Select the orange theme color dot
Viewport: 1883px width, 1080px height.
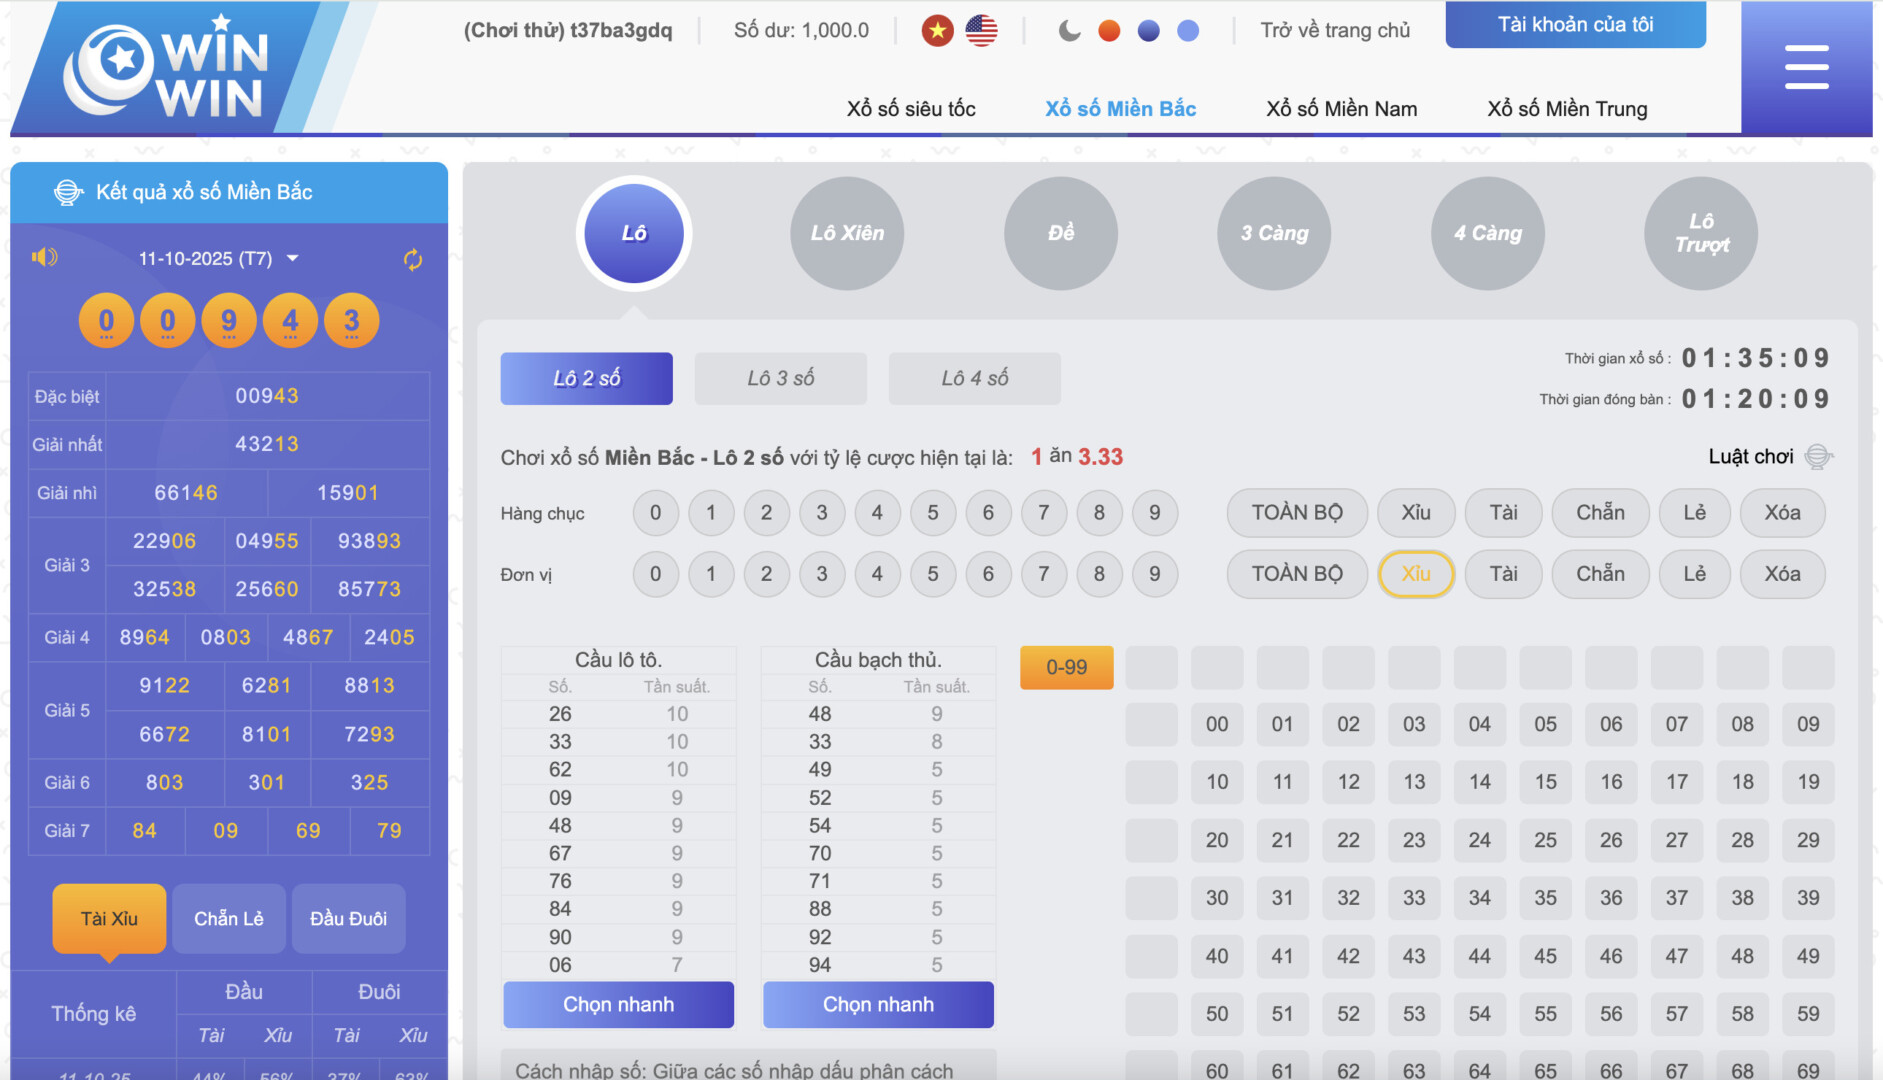1109,31
